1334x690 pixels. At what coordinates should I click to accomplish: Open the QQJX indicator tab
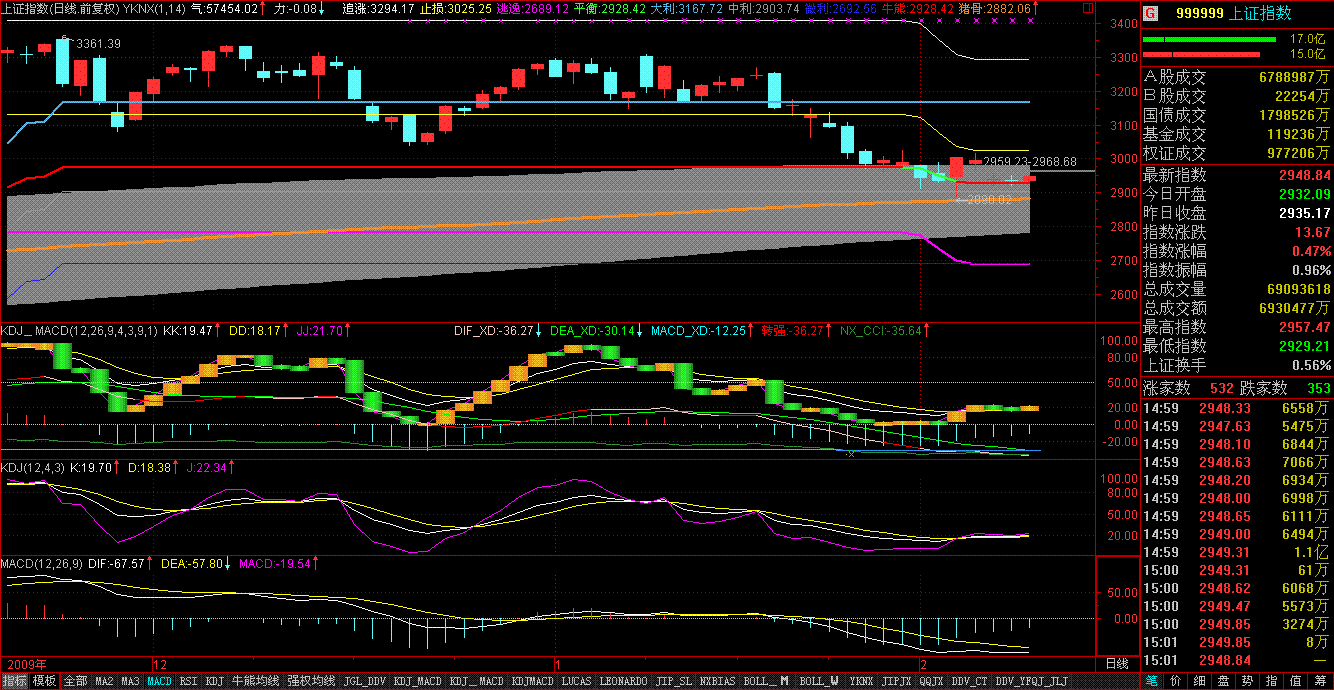[x=931, y=681]
